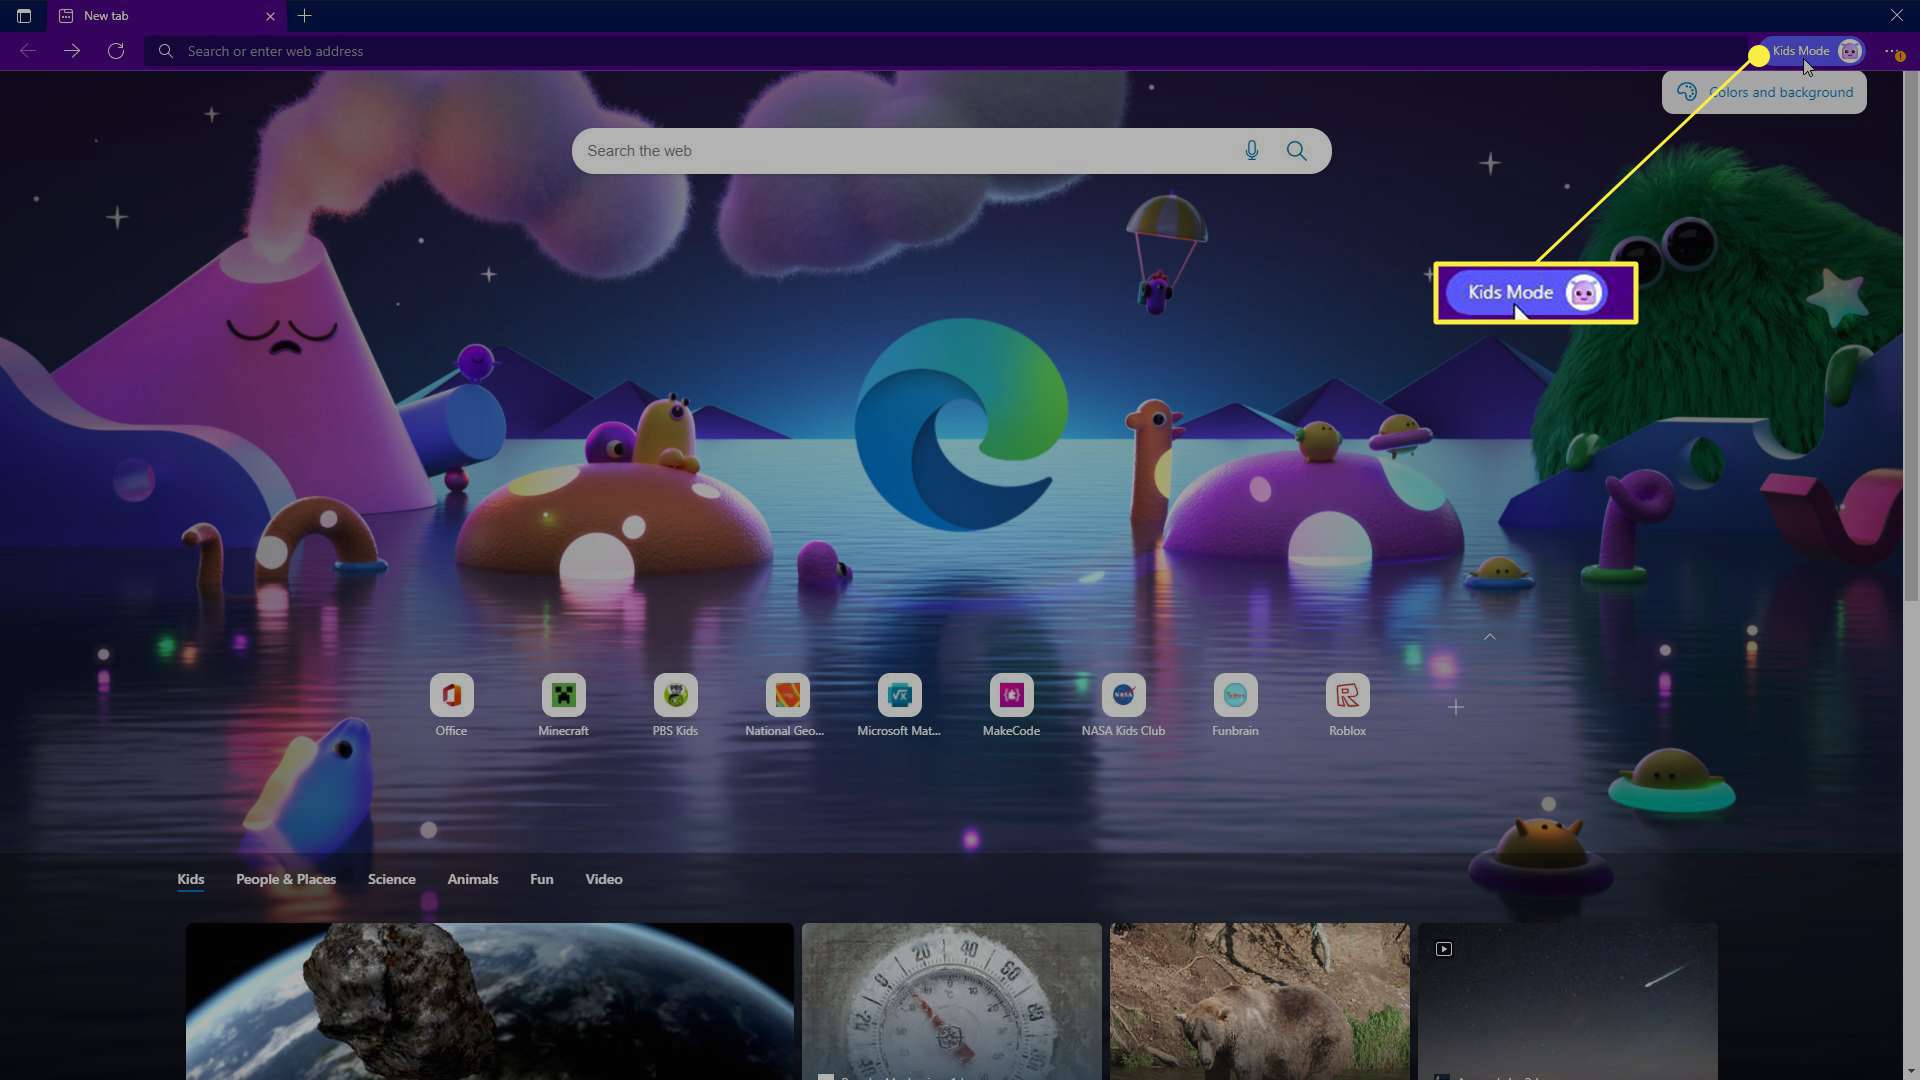Open the National Geographic quick link
This screenshot has width=1920, height=1080.
click(787, 705)
